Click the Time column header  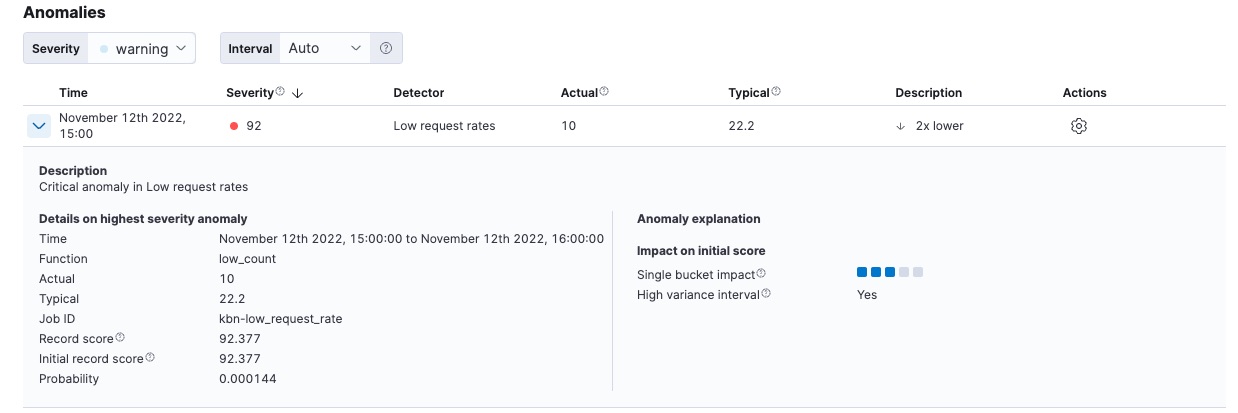(x=73, y=93)
